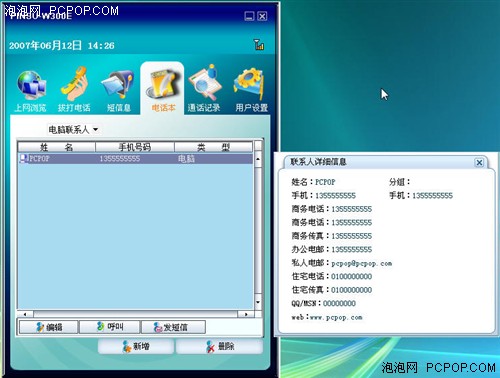Click the horizontal scroll right arrow
The height and width of the screenshot is (378, 500).
coord(246,314)
